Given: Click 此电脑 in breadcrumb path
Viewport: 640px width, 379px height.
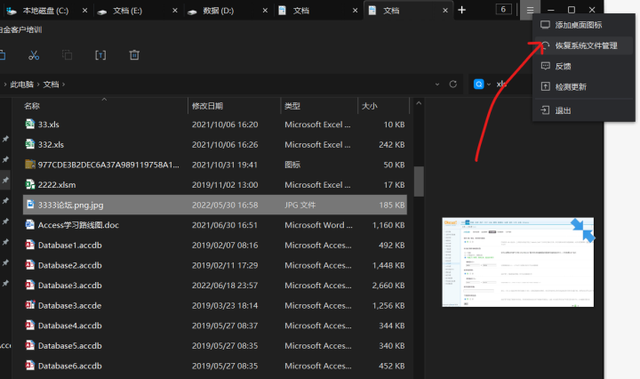Looking at the screenshot, I should click(x=22, y=84).
